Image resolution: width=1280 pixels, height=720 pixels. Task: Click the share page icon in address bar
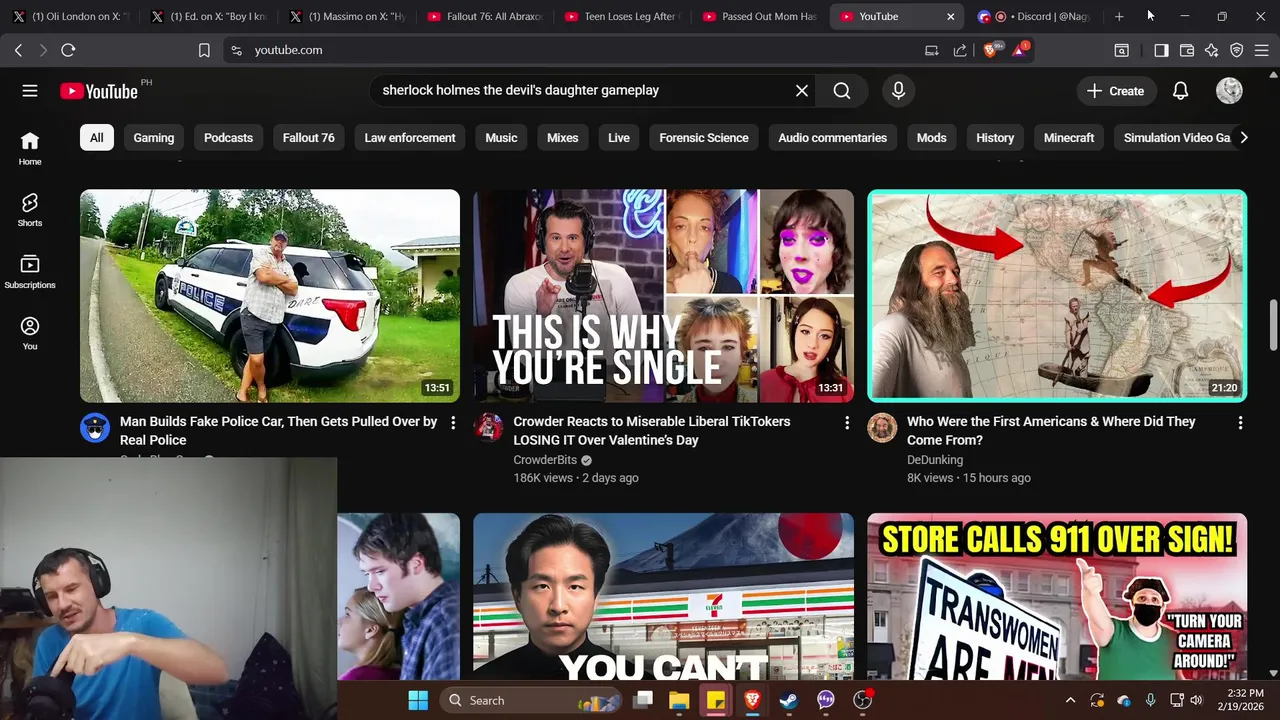[960, 50]
